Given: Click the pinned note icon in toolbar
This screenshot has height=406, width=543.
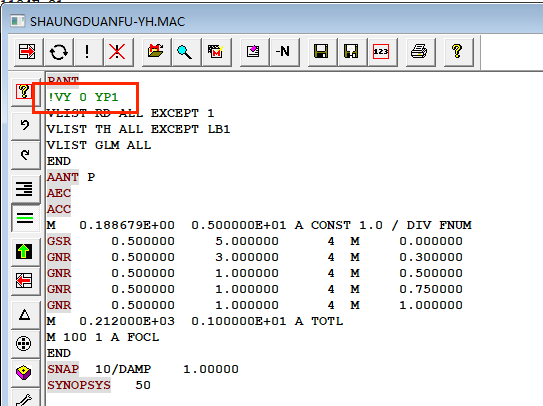Looking at the screenshot, I should (x=254, y=52).
